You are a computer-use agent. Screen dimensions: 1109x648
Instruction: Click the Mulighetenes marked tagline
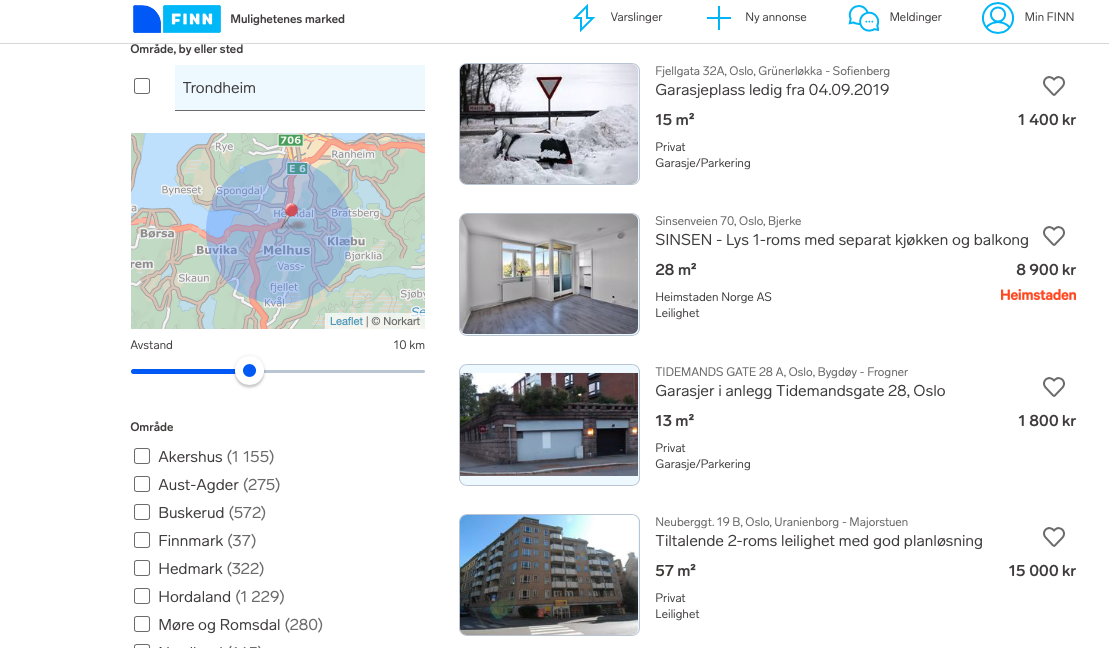(287, 19)
